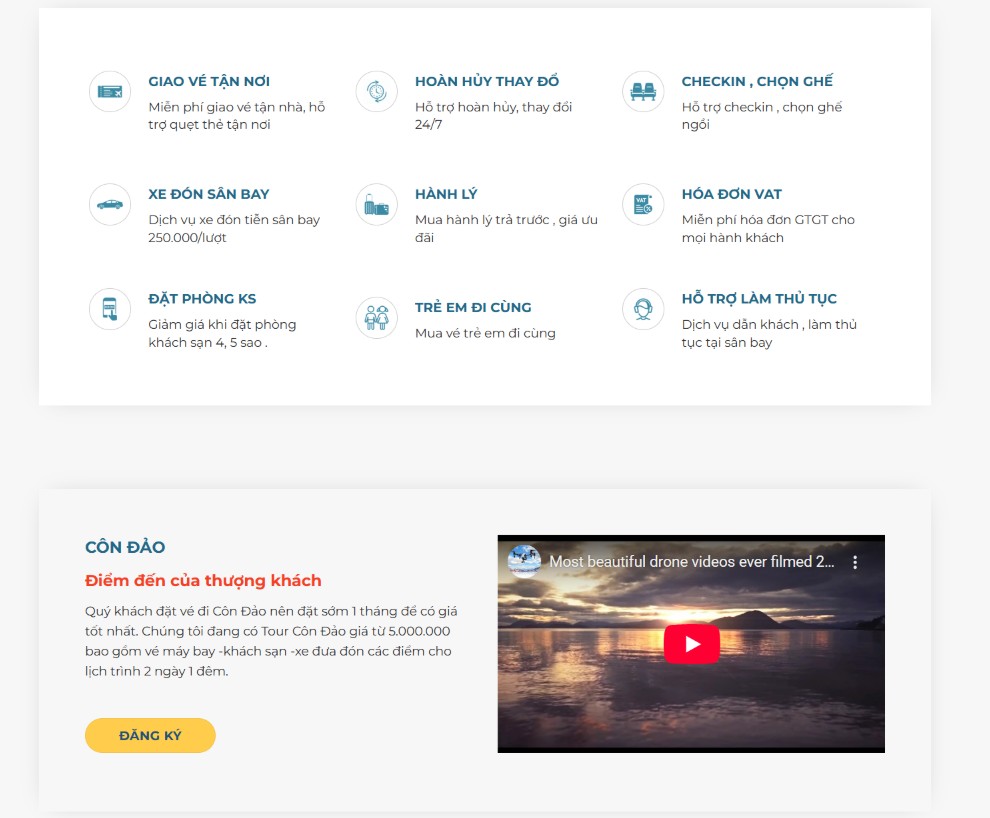Click the mobile hotel booking icon for ĐẶT PHÒNG KS
Image resolution: width=990 pixels, height=818 pixels.
[x=110, y=309]
